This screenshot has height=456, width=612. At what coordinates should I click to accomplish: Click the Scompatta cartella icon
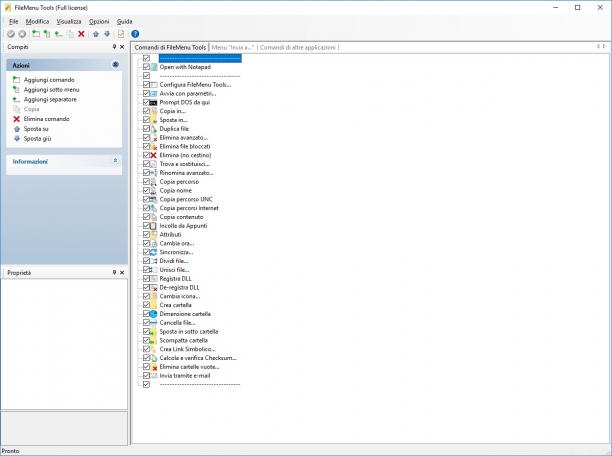[154, 340]
